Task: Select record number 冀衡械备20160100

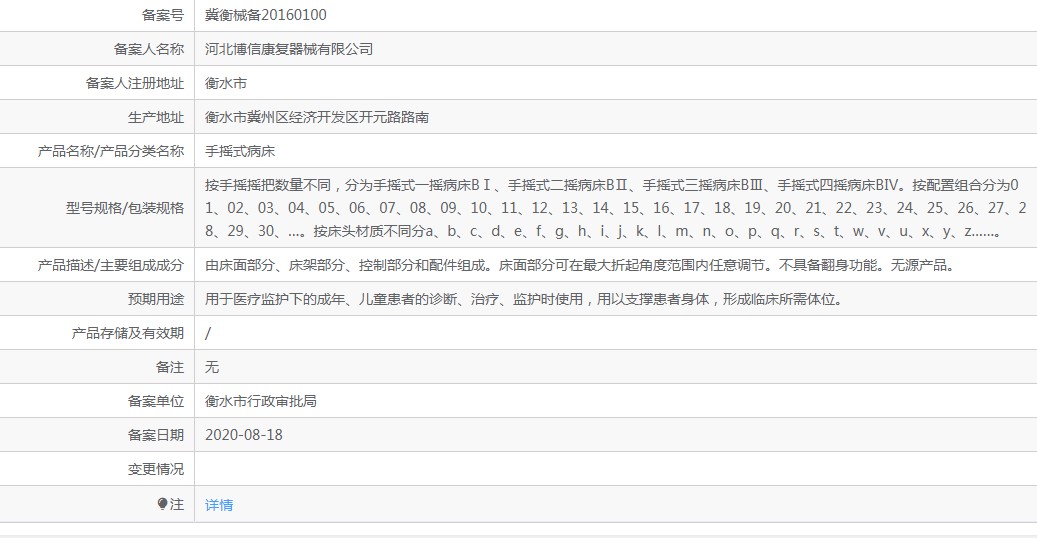Action: point(266,15)
